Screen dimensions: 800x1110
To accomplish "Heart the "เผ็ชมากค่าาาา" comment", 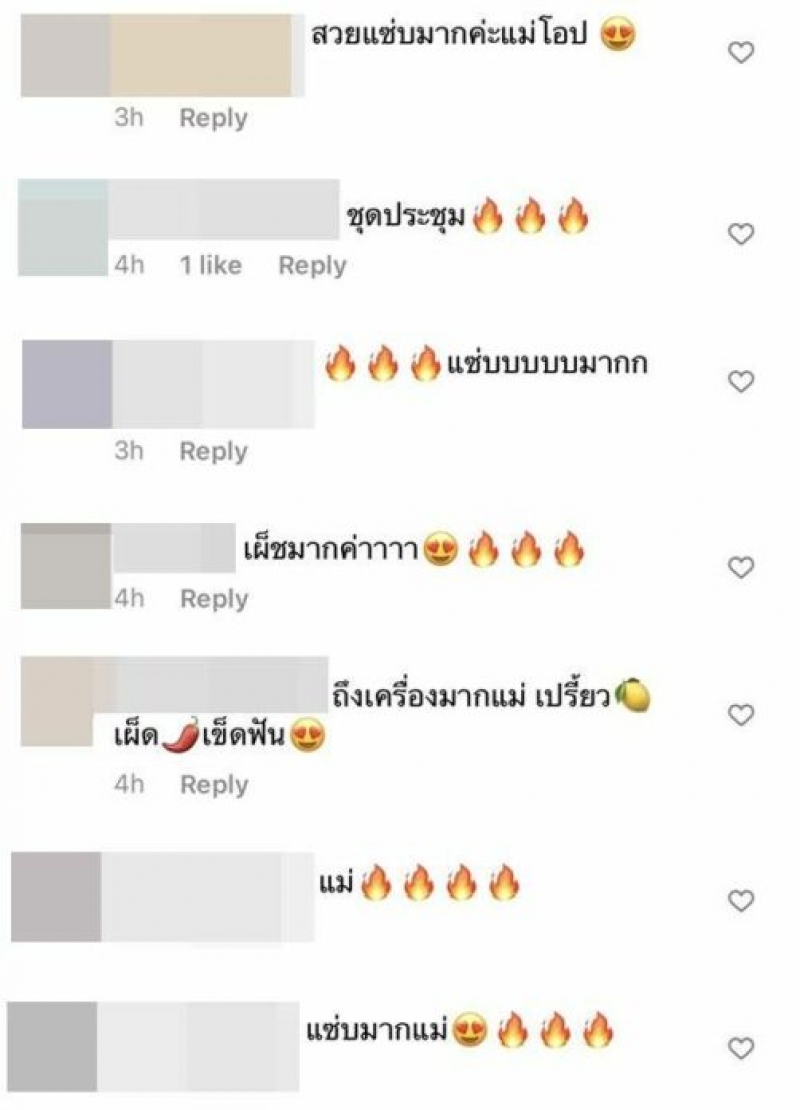I will tap(741, 567).
